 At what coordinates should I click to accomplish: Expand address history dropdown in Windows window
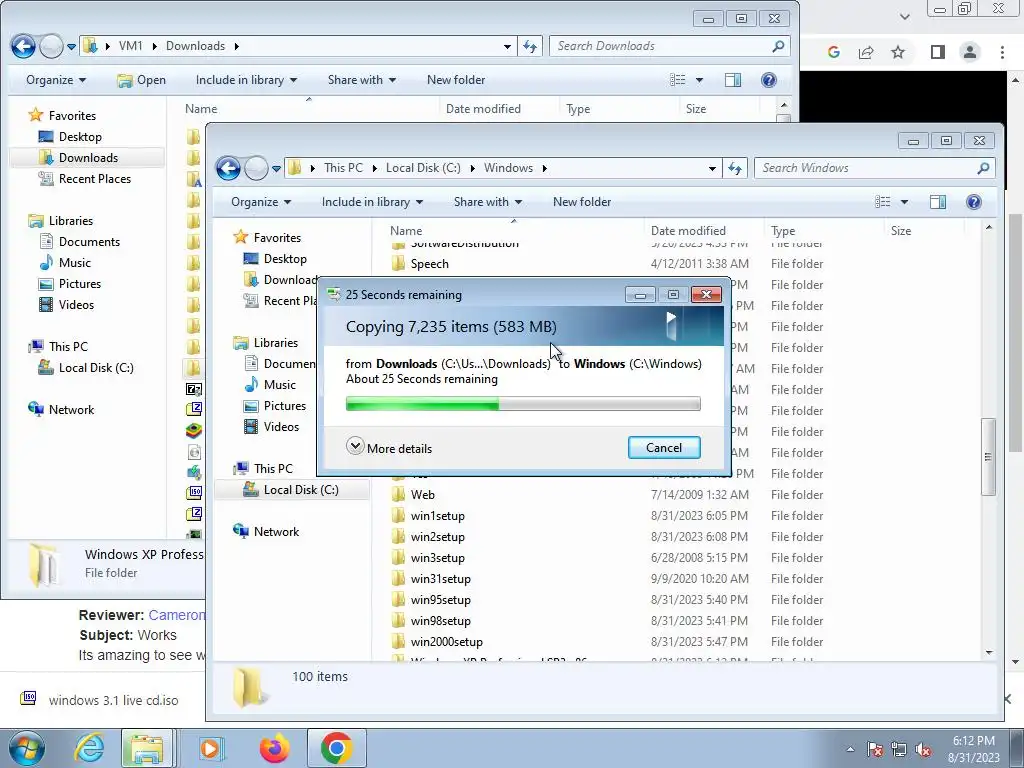[712, 168]
